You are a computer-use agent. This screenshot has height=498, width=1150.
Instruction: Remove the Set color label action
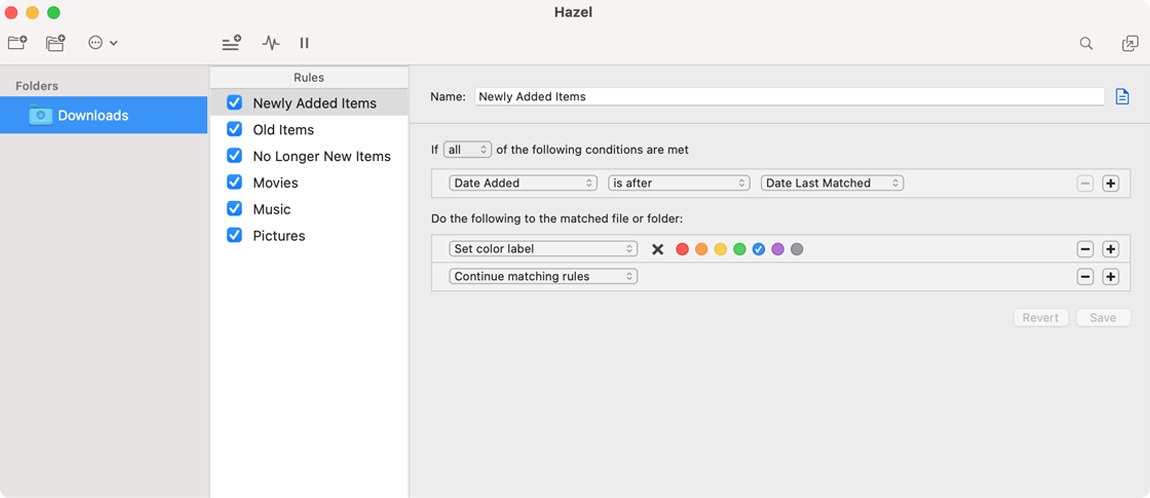1085,249
